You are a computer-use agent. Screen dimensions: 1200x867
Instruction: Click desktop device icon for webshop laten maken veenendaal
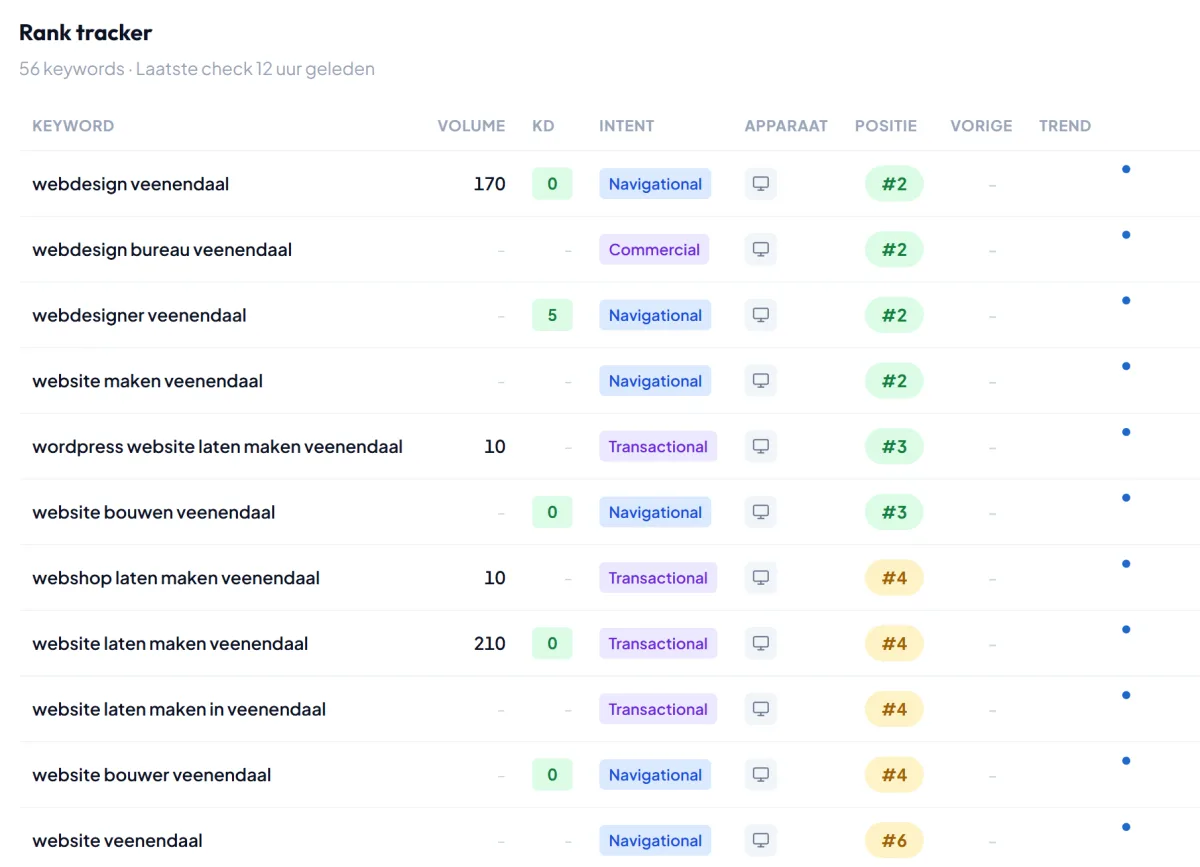pyautogui.click(x=760, y=578)
